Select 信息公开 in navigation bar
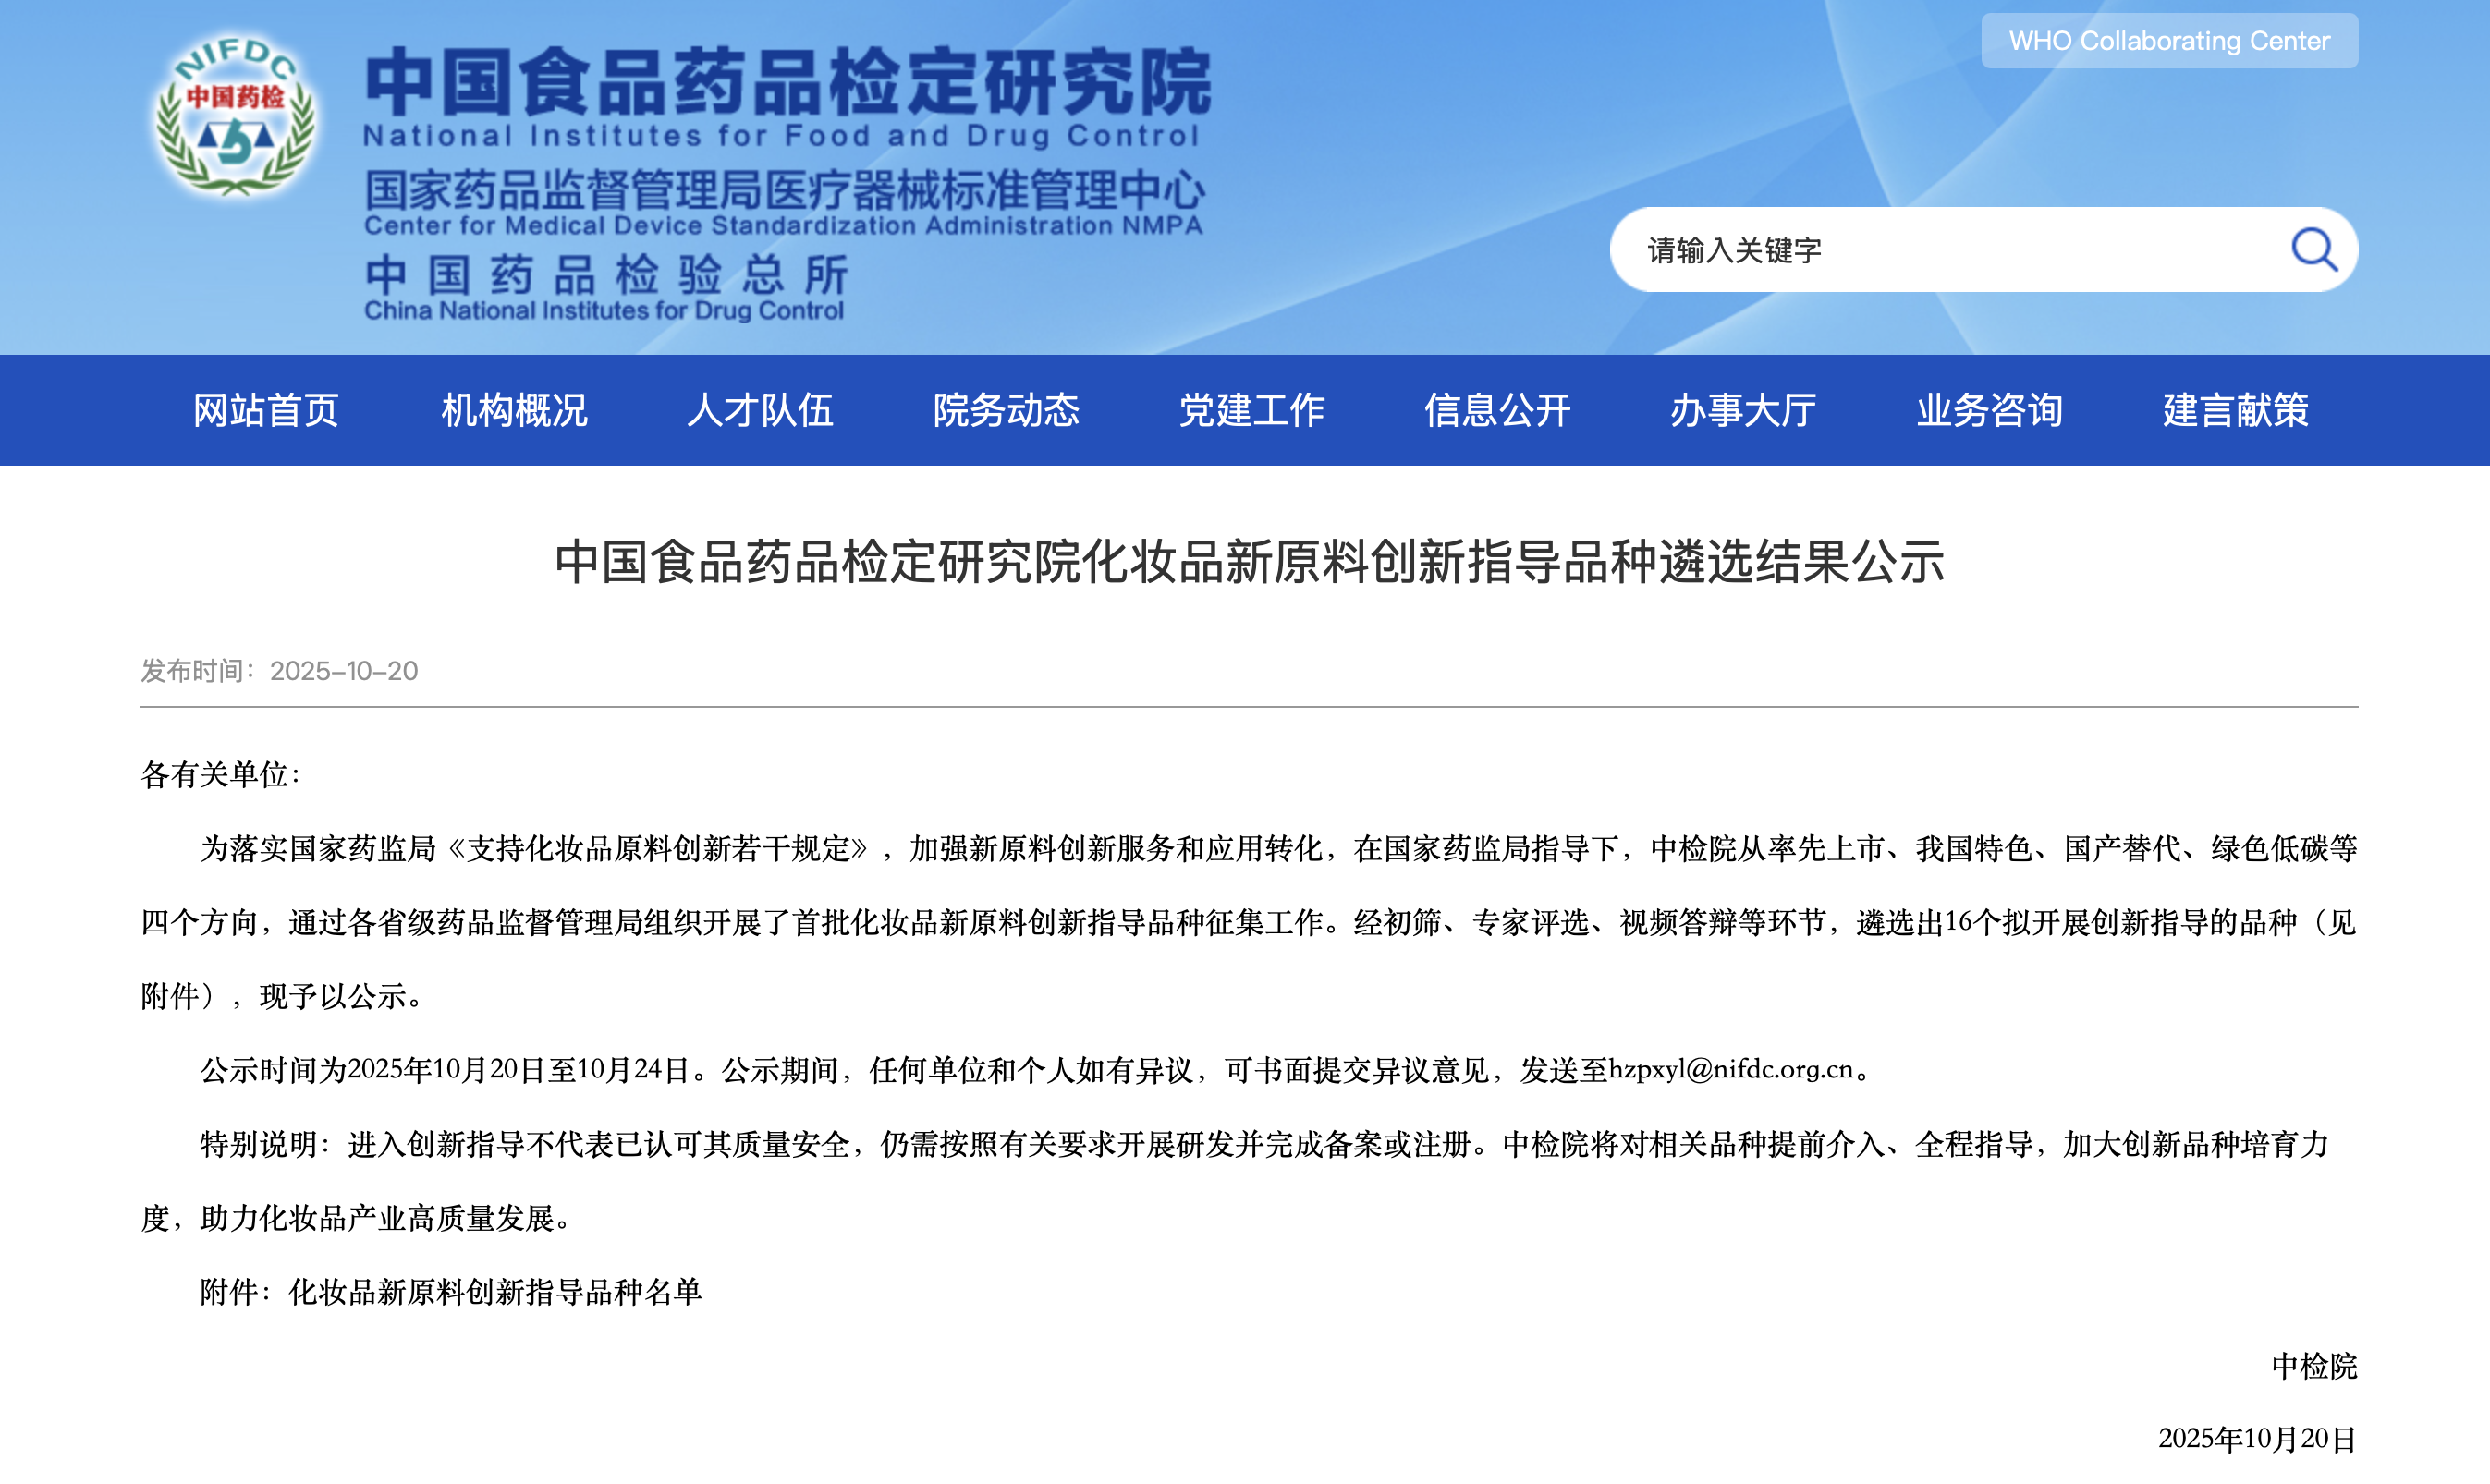 tap(1497, 411)
